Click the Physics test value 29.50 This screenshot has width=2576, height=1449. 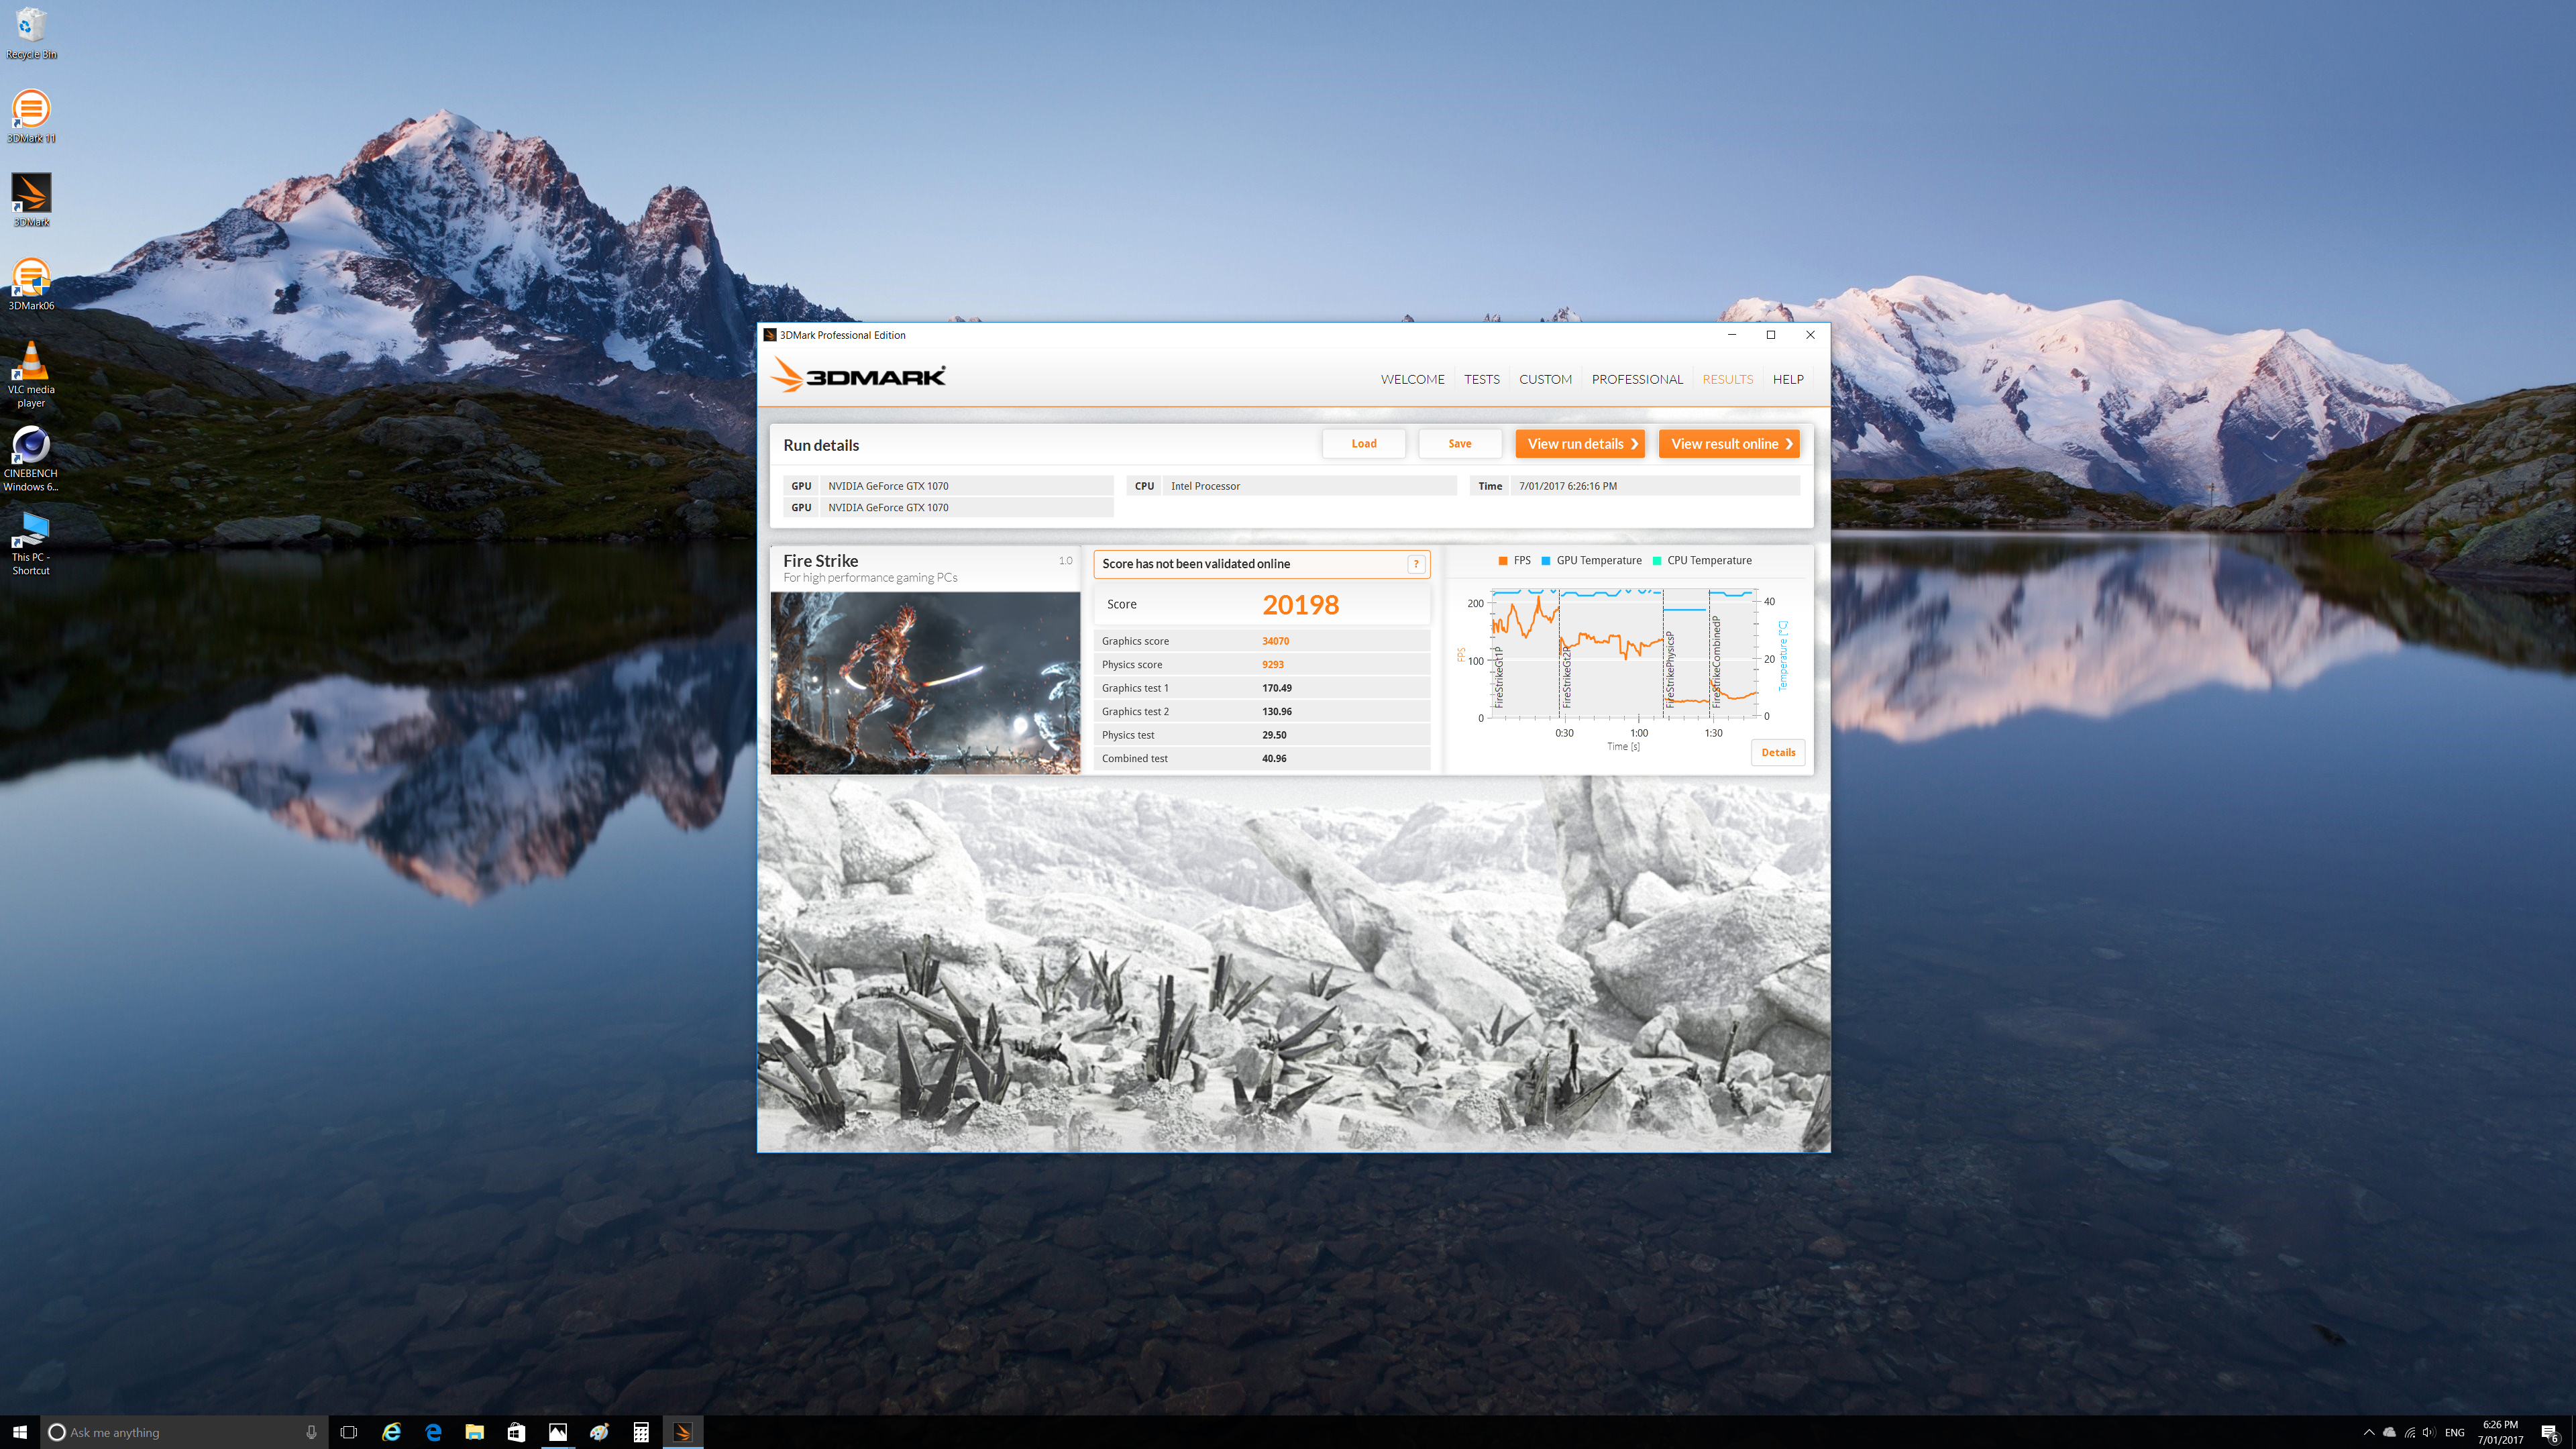pos(1274,735)
